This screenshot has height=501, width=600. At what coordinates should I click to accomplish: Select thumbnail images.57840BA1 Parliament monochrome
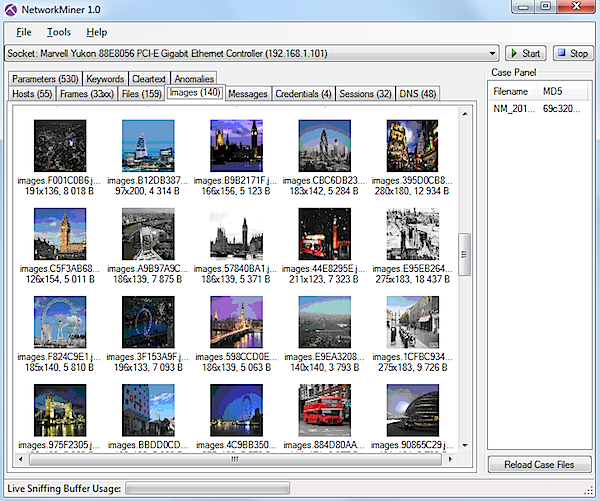236,234
